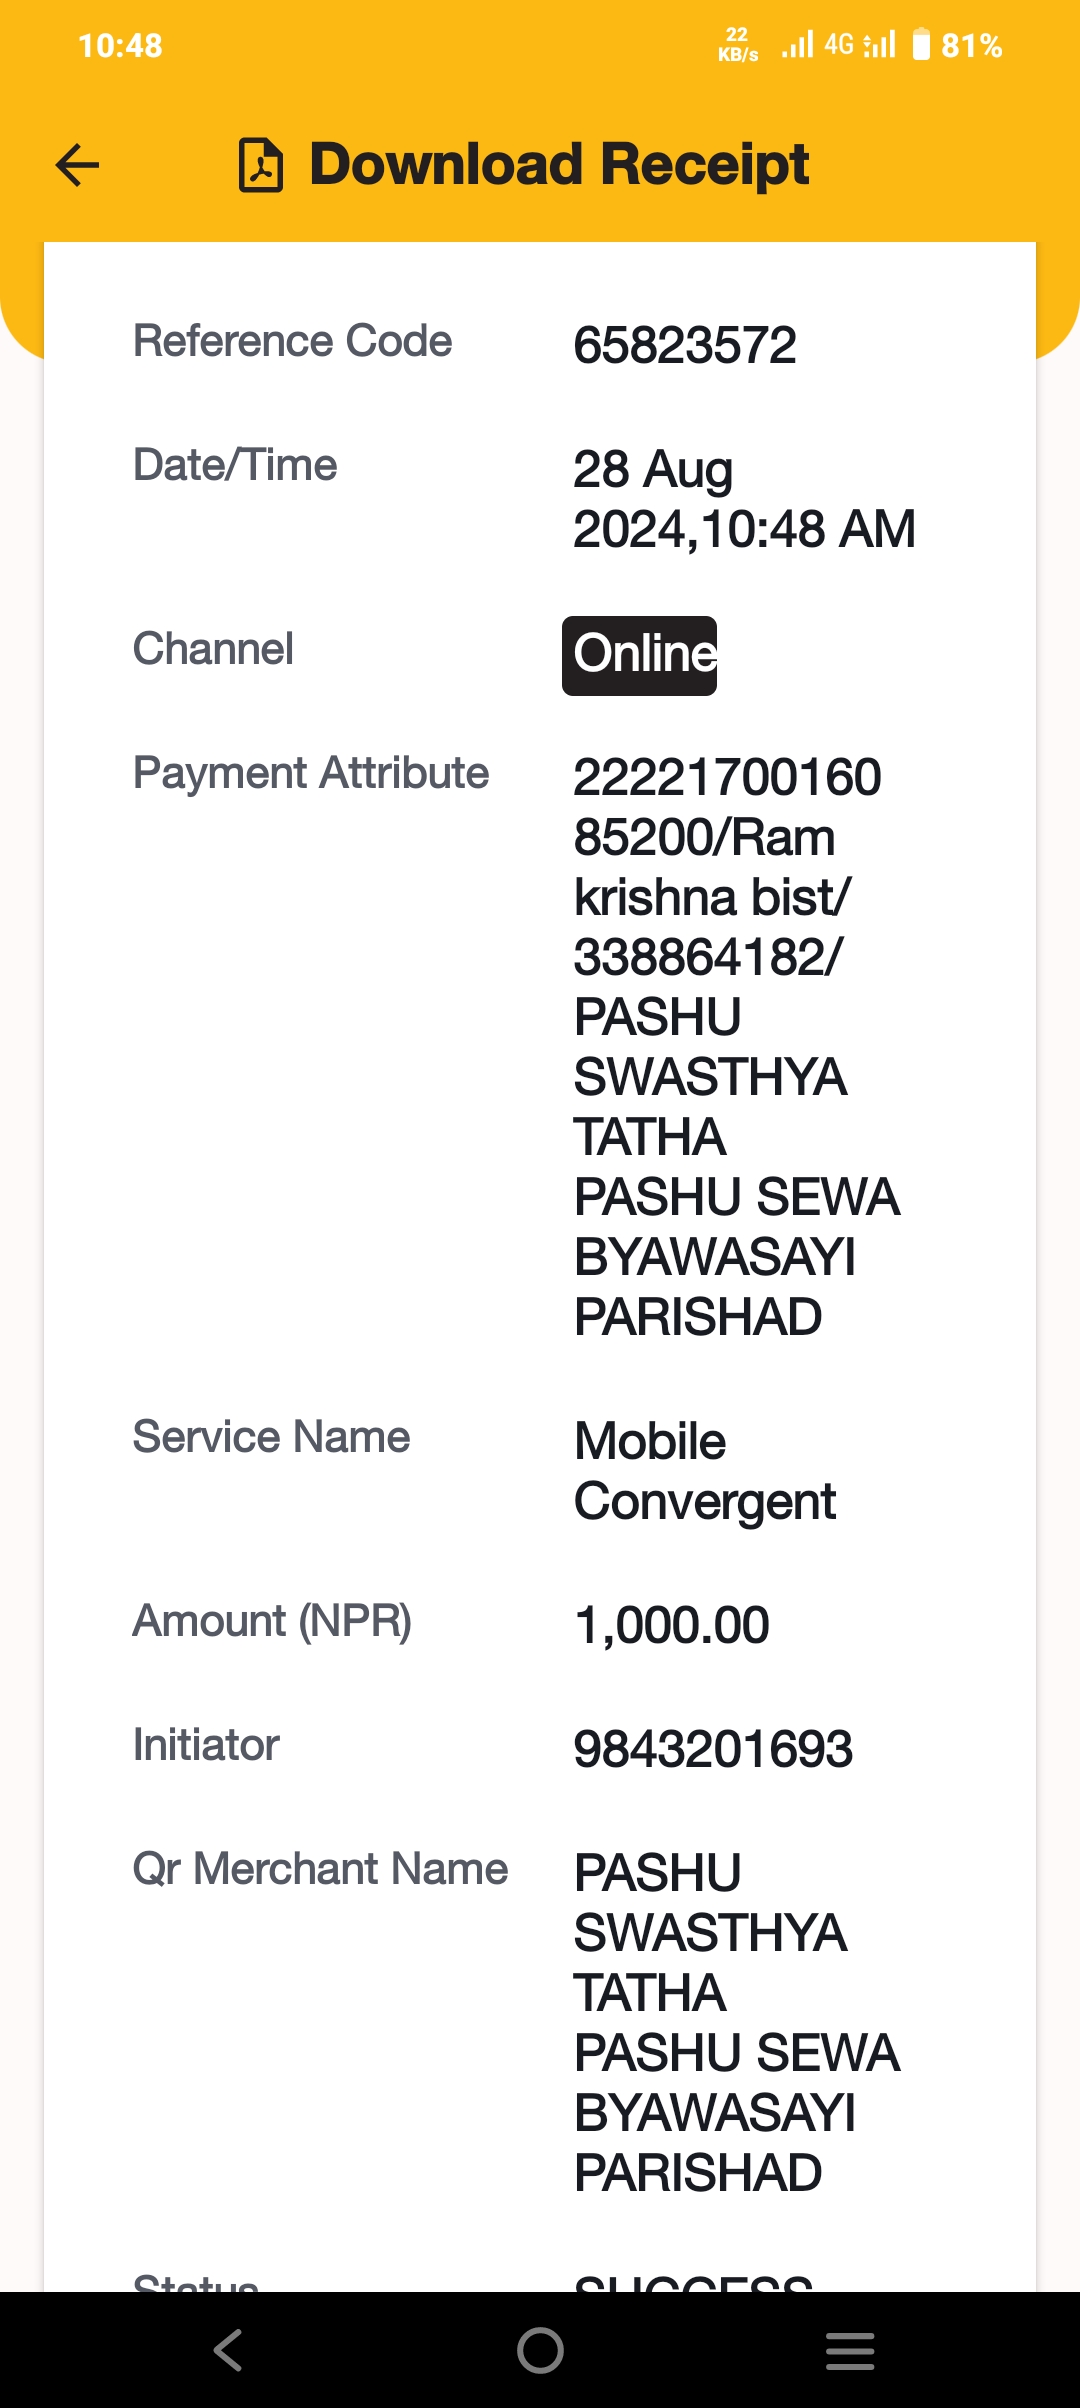Tap Mobile Convergent service name
Screen dimensions: 1080x2408
(x=705, y=1471)
